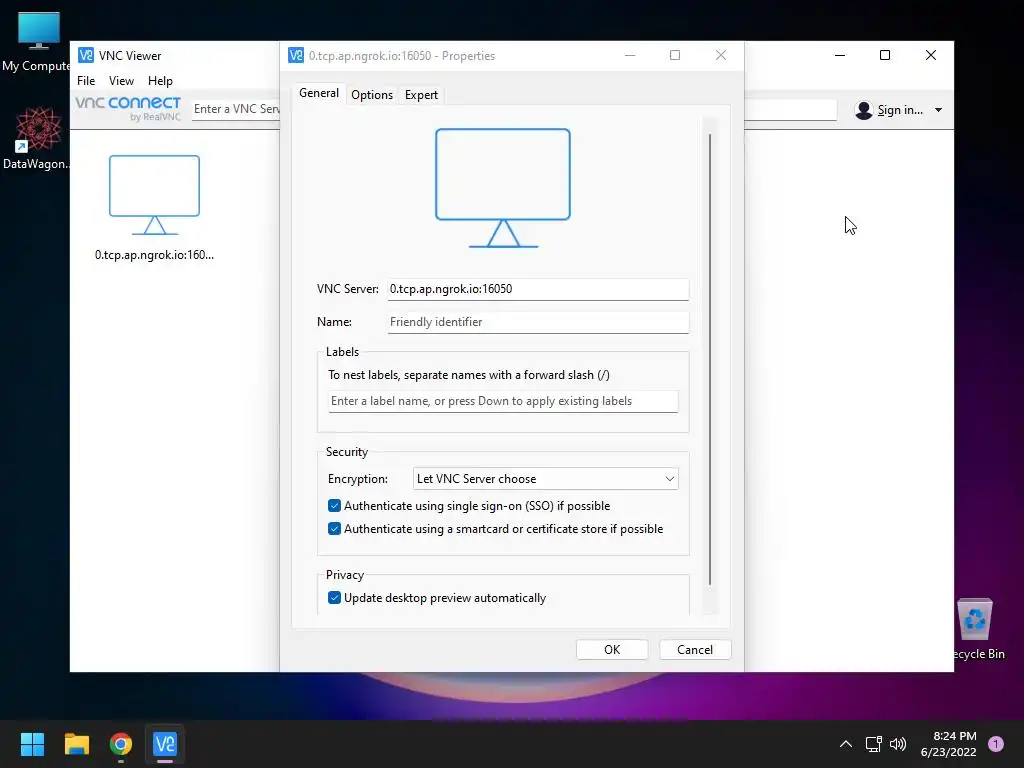Switch to the General tab

coord(319,93)
